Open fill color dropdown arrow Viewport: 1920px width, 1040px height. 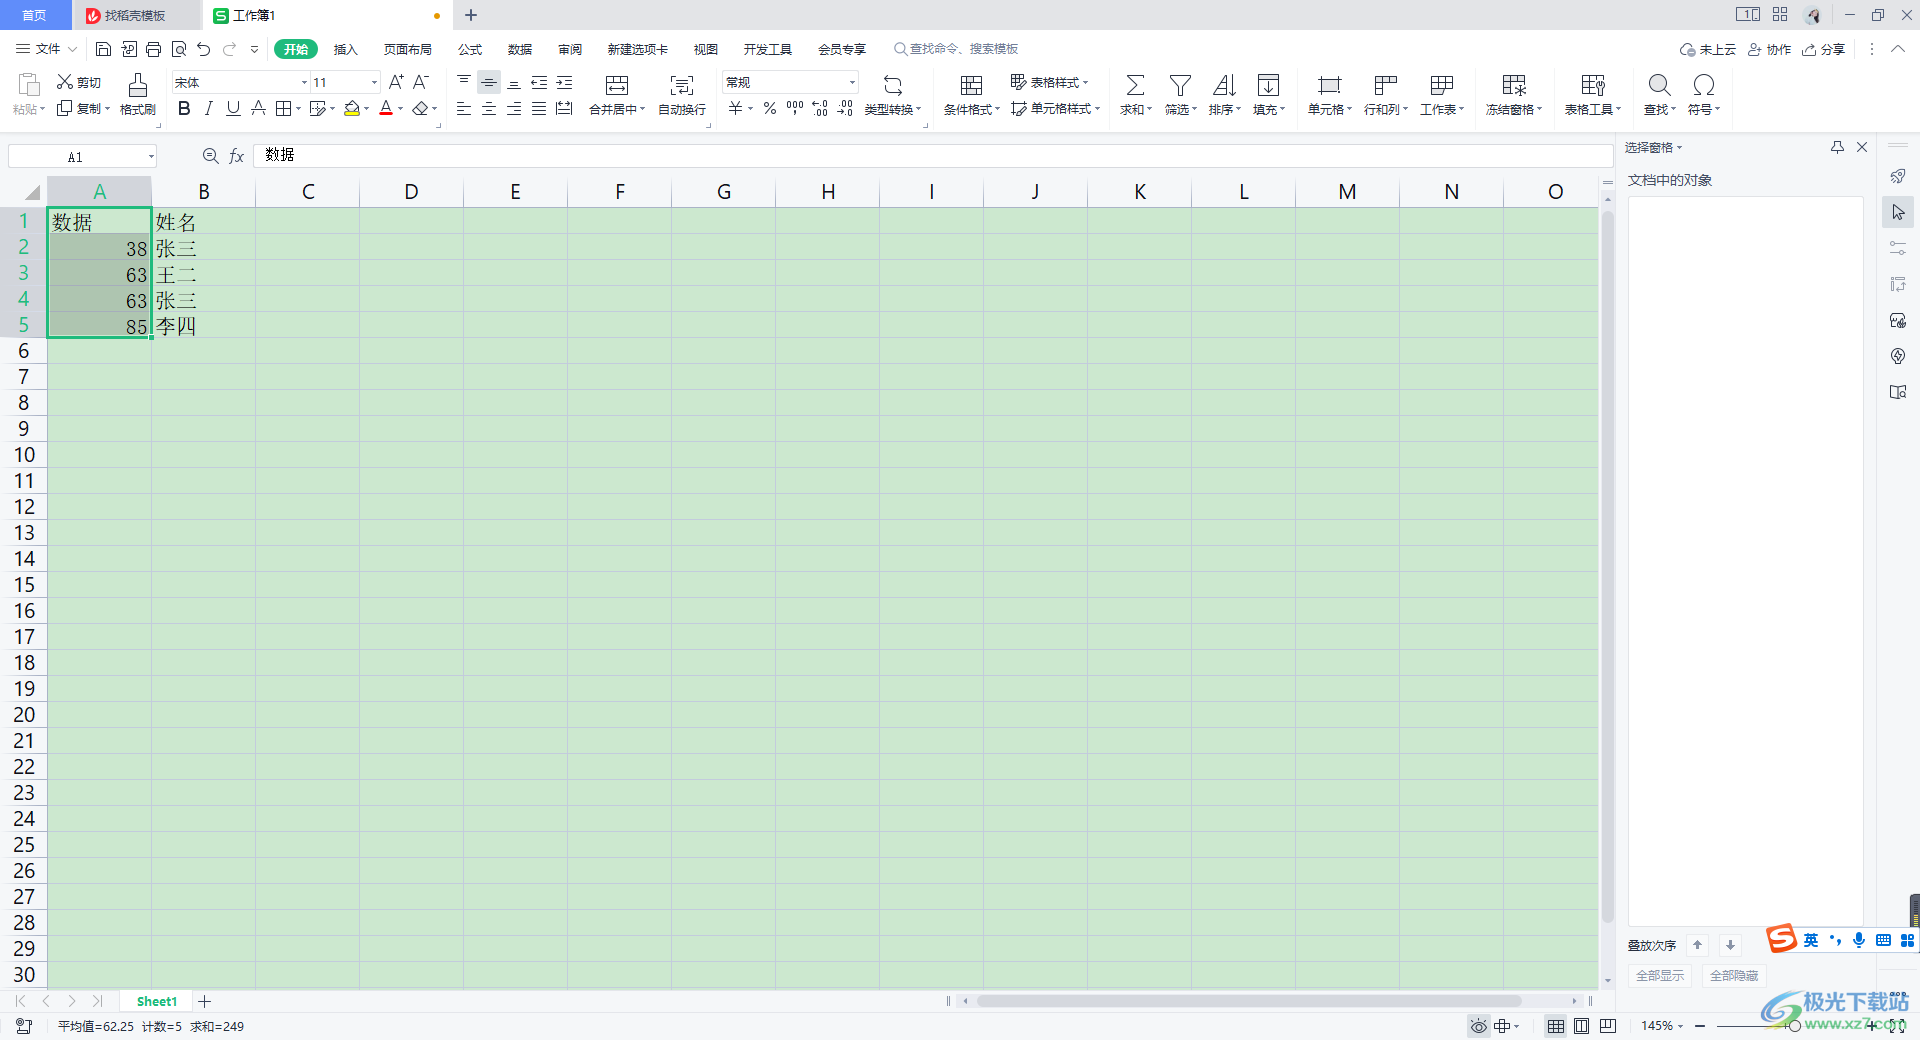click(367, 109)
